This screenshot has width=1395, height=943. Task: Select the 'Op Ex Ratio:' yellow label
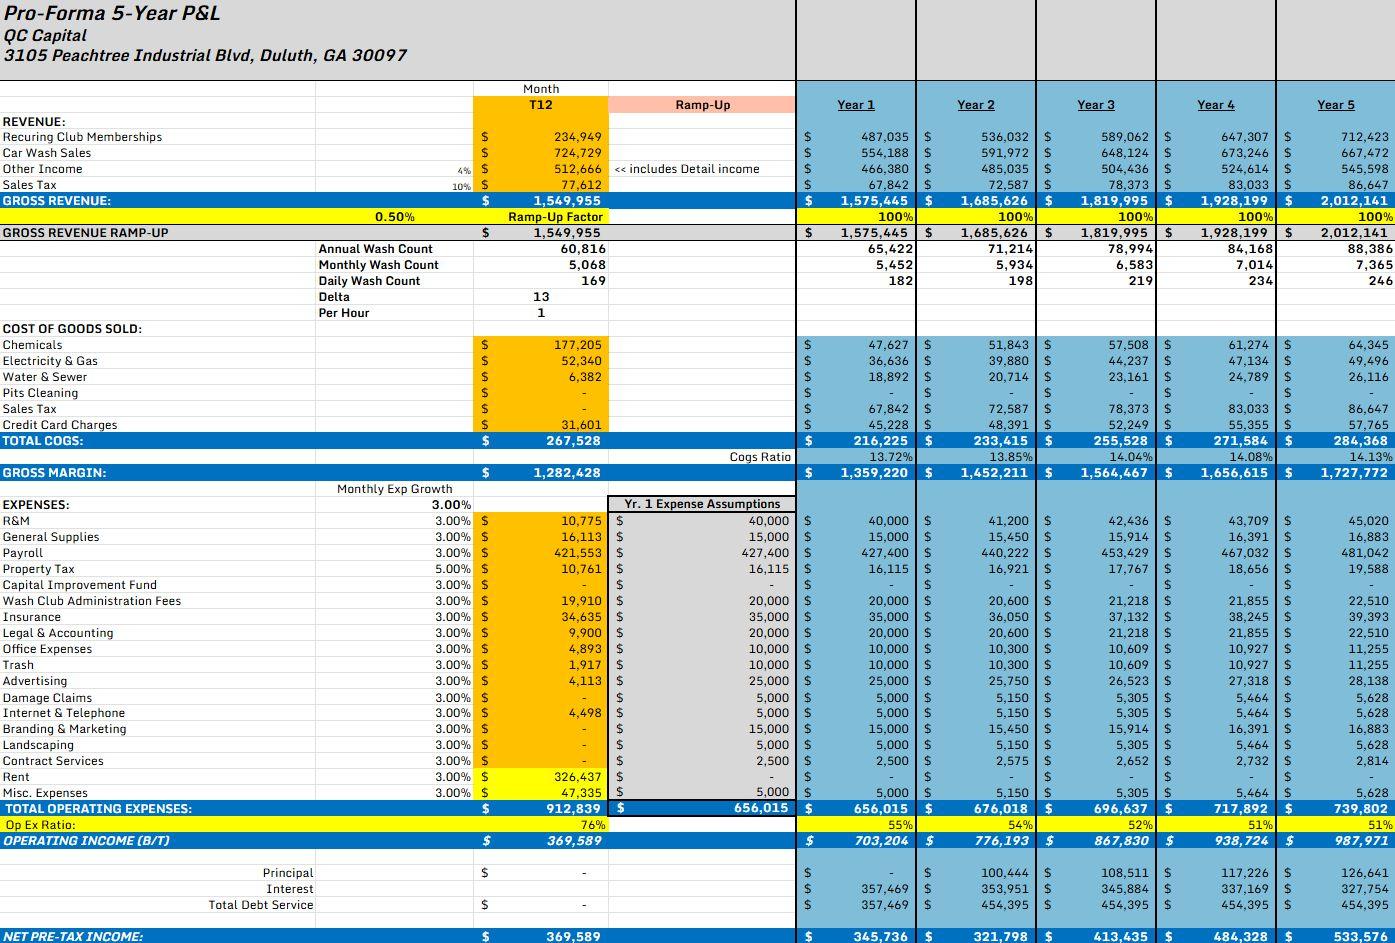pos(41,825)
